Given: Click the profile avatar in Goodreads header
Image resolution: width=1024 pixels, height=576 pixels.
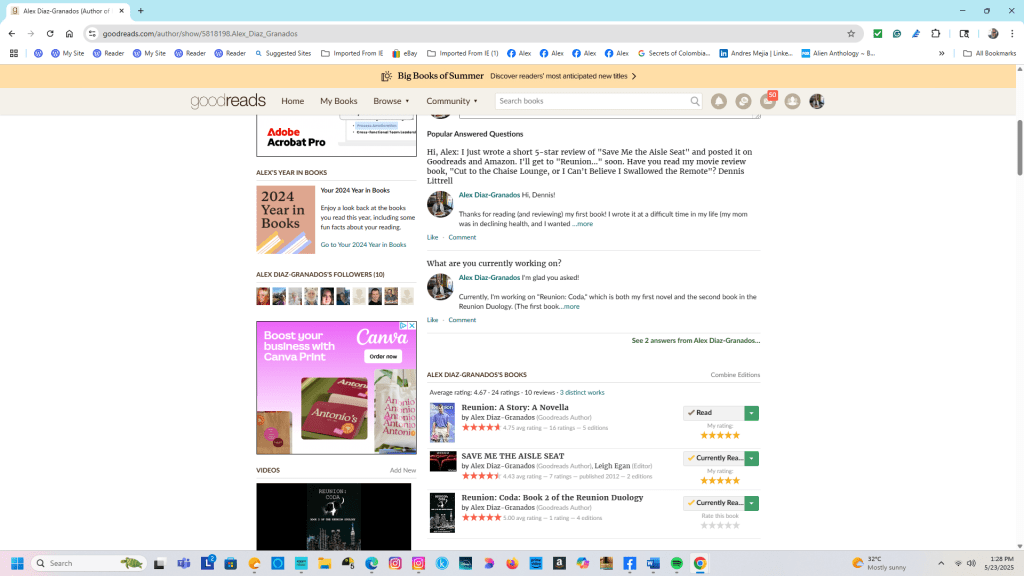Looking at the screenshot, I should pyautogui.click(x=817, y=101).
